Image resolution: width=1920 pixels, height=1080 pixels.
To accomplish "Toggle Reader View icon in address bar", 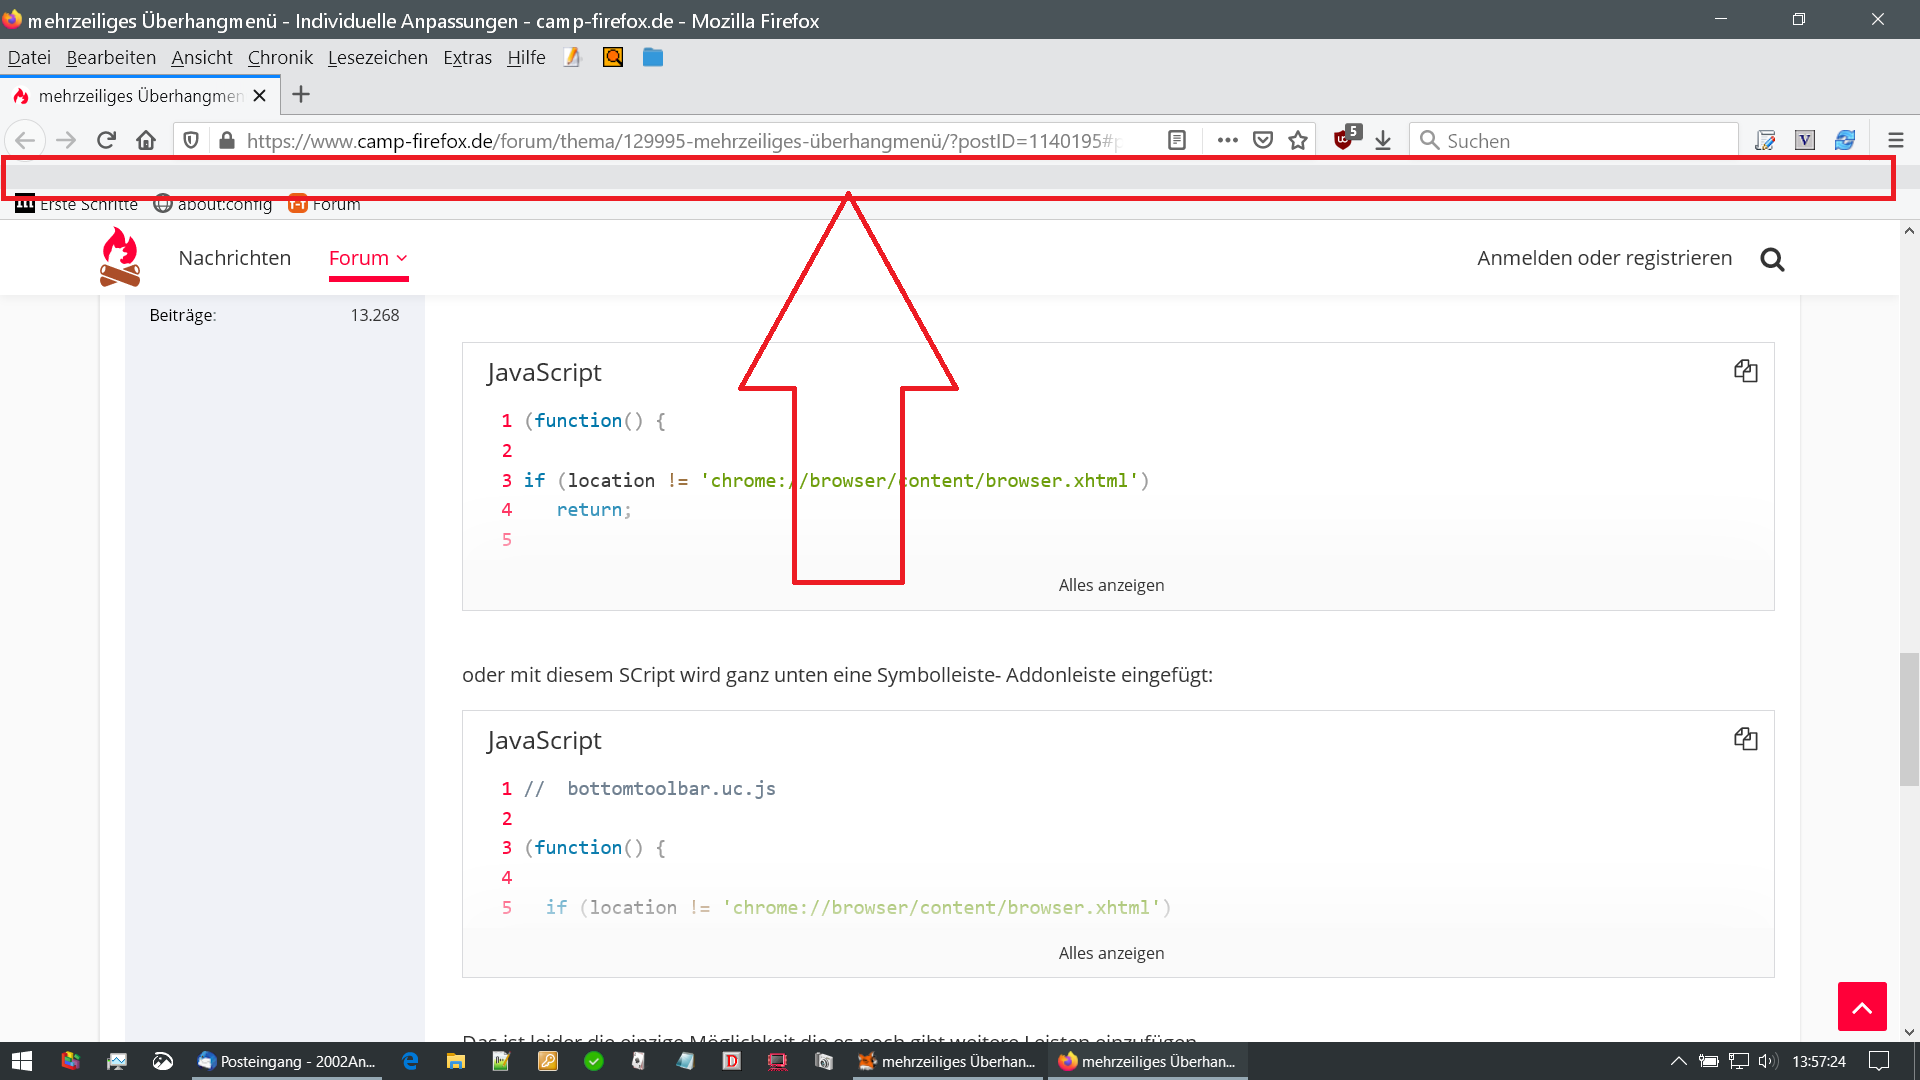I will (x=1177, y=140).
